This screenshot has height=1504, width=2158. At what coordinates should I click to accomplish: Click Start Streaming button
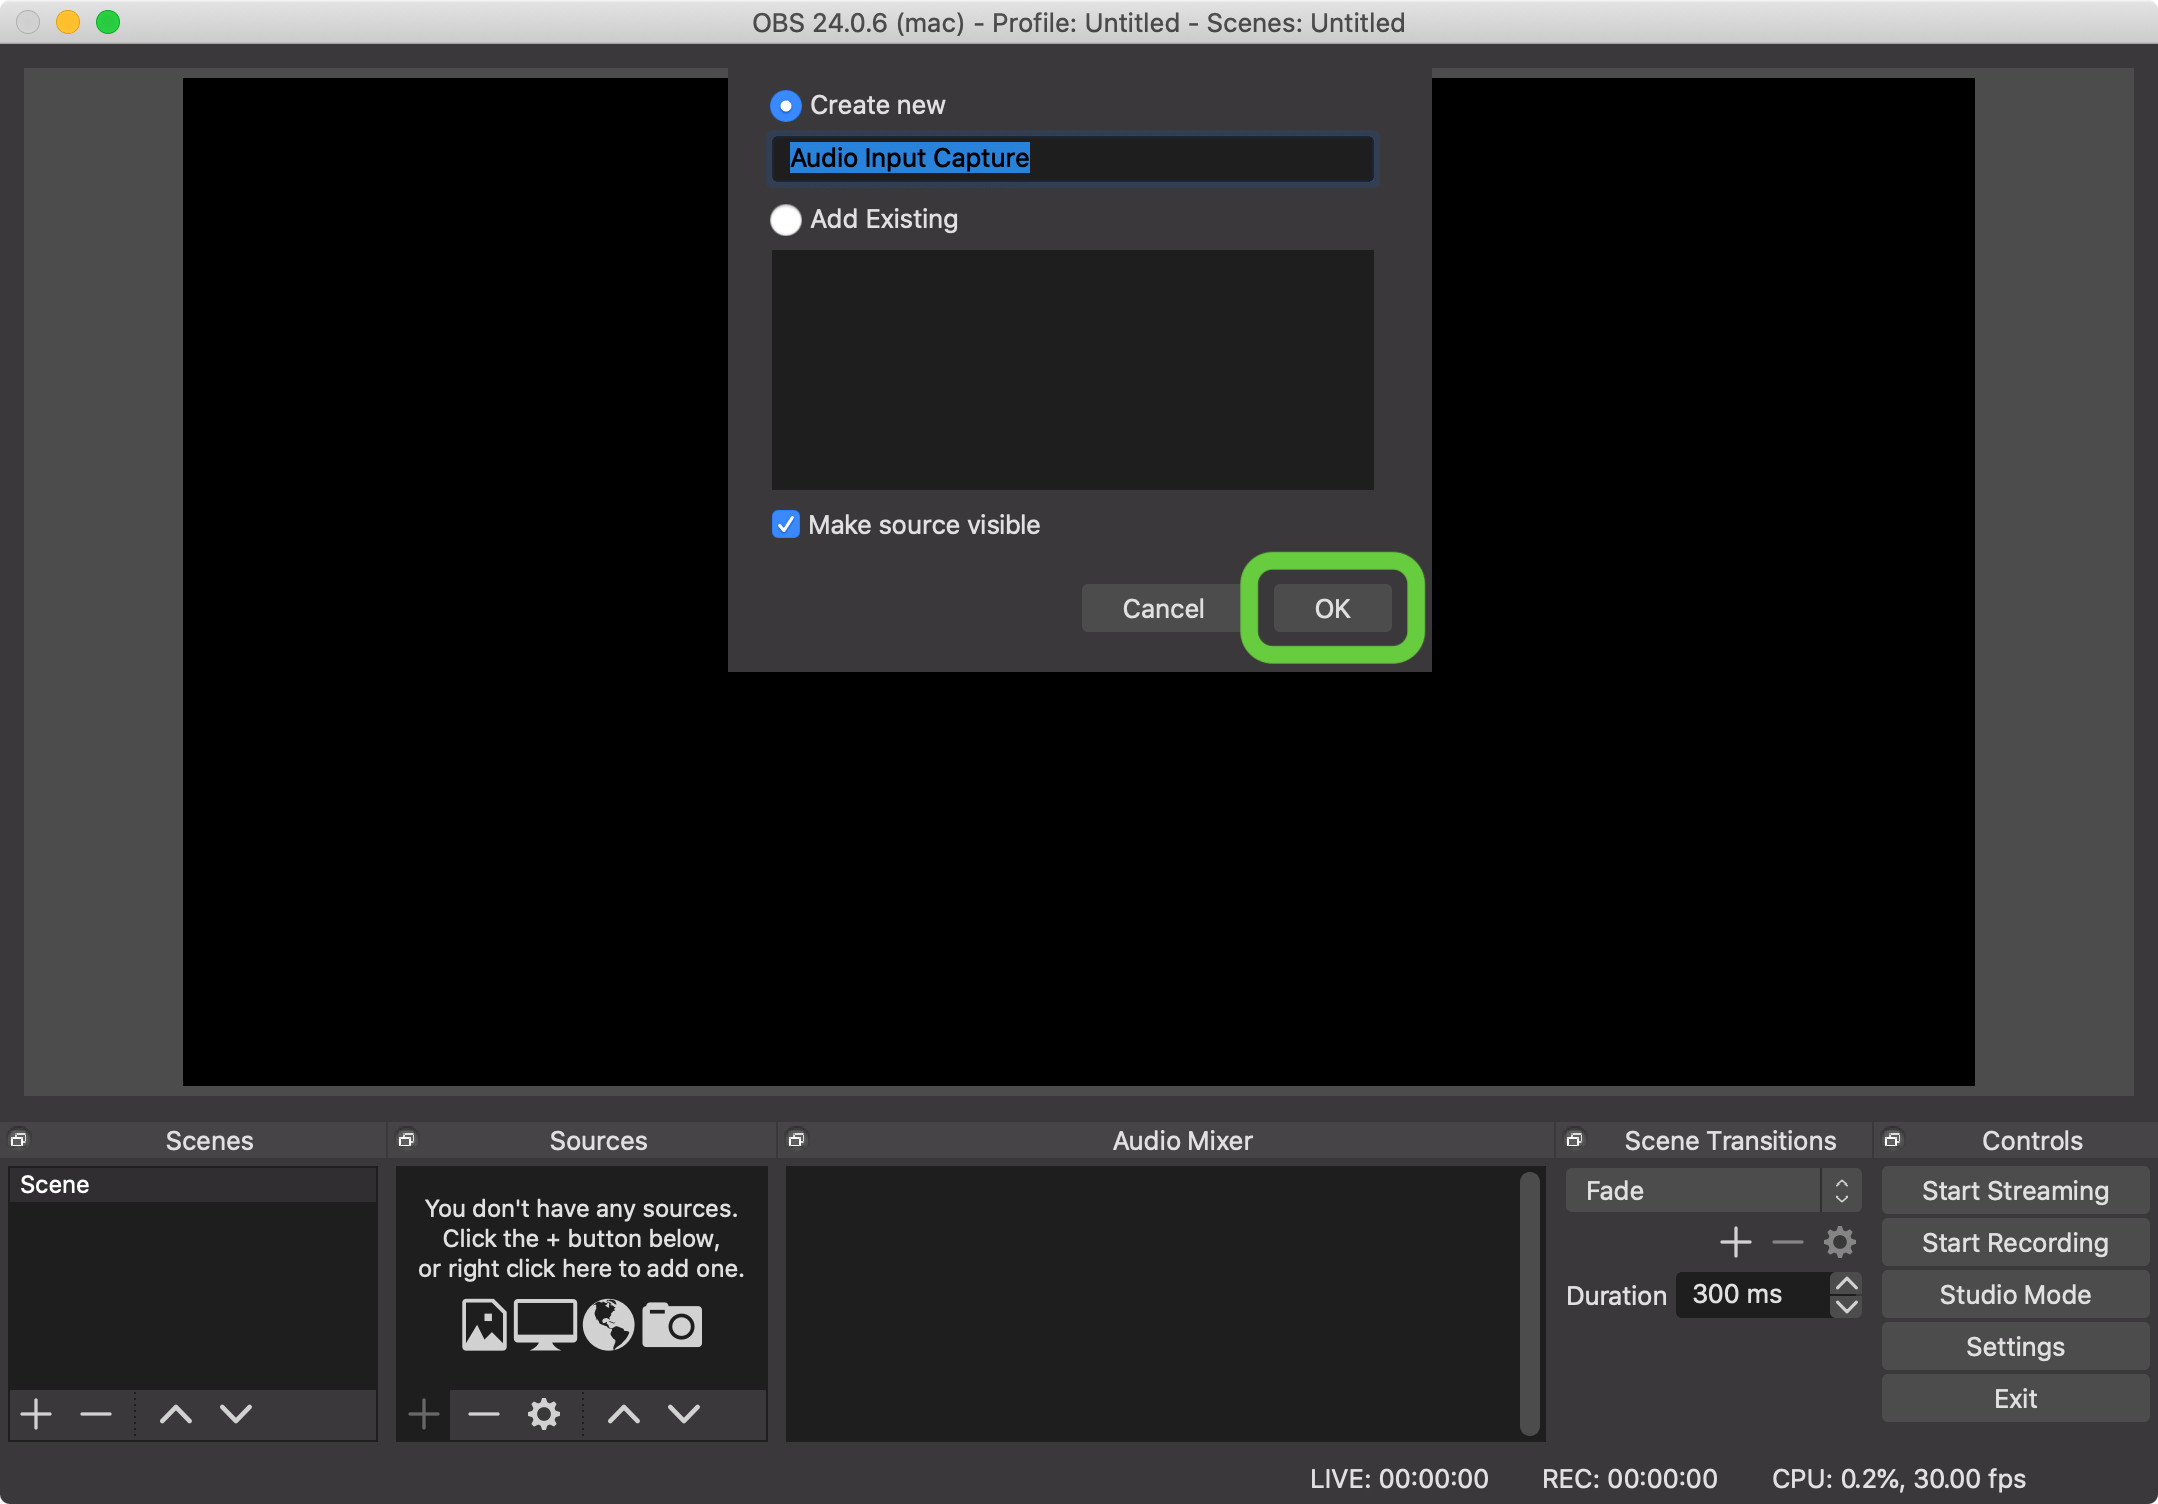pos(2015,1190)
